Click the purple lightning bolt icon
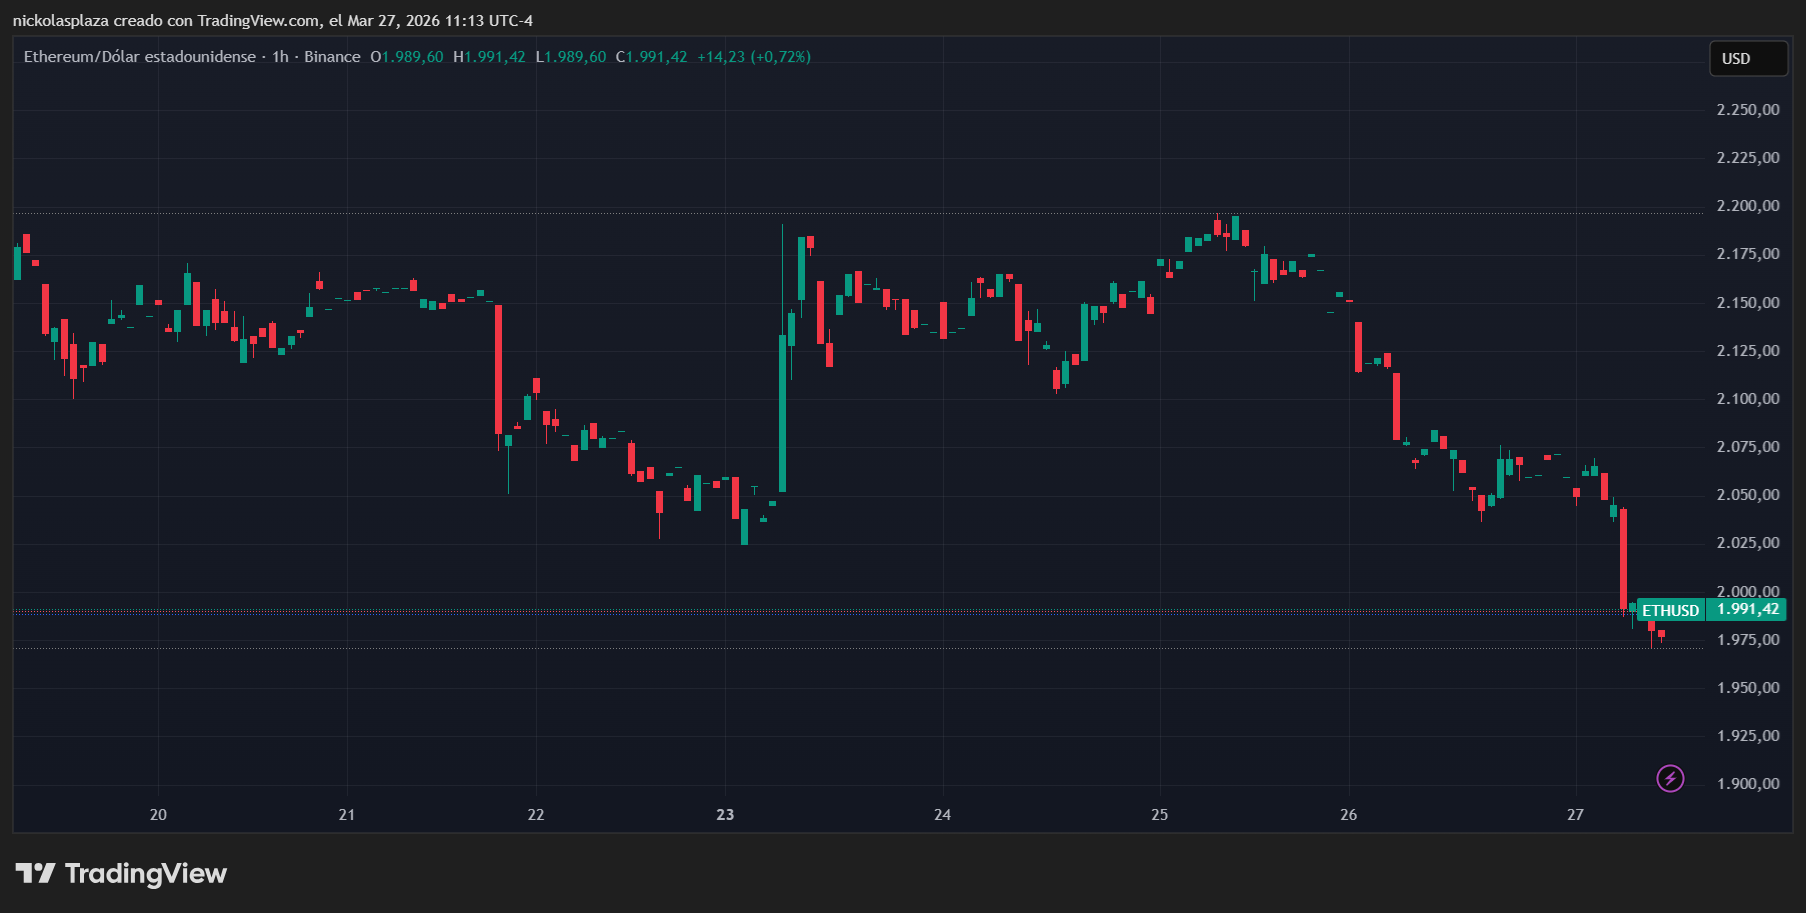Image resolution: width=1806 pixels, height=913 pixels. (x=1670, y=778)
